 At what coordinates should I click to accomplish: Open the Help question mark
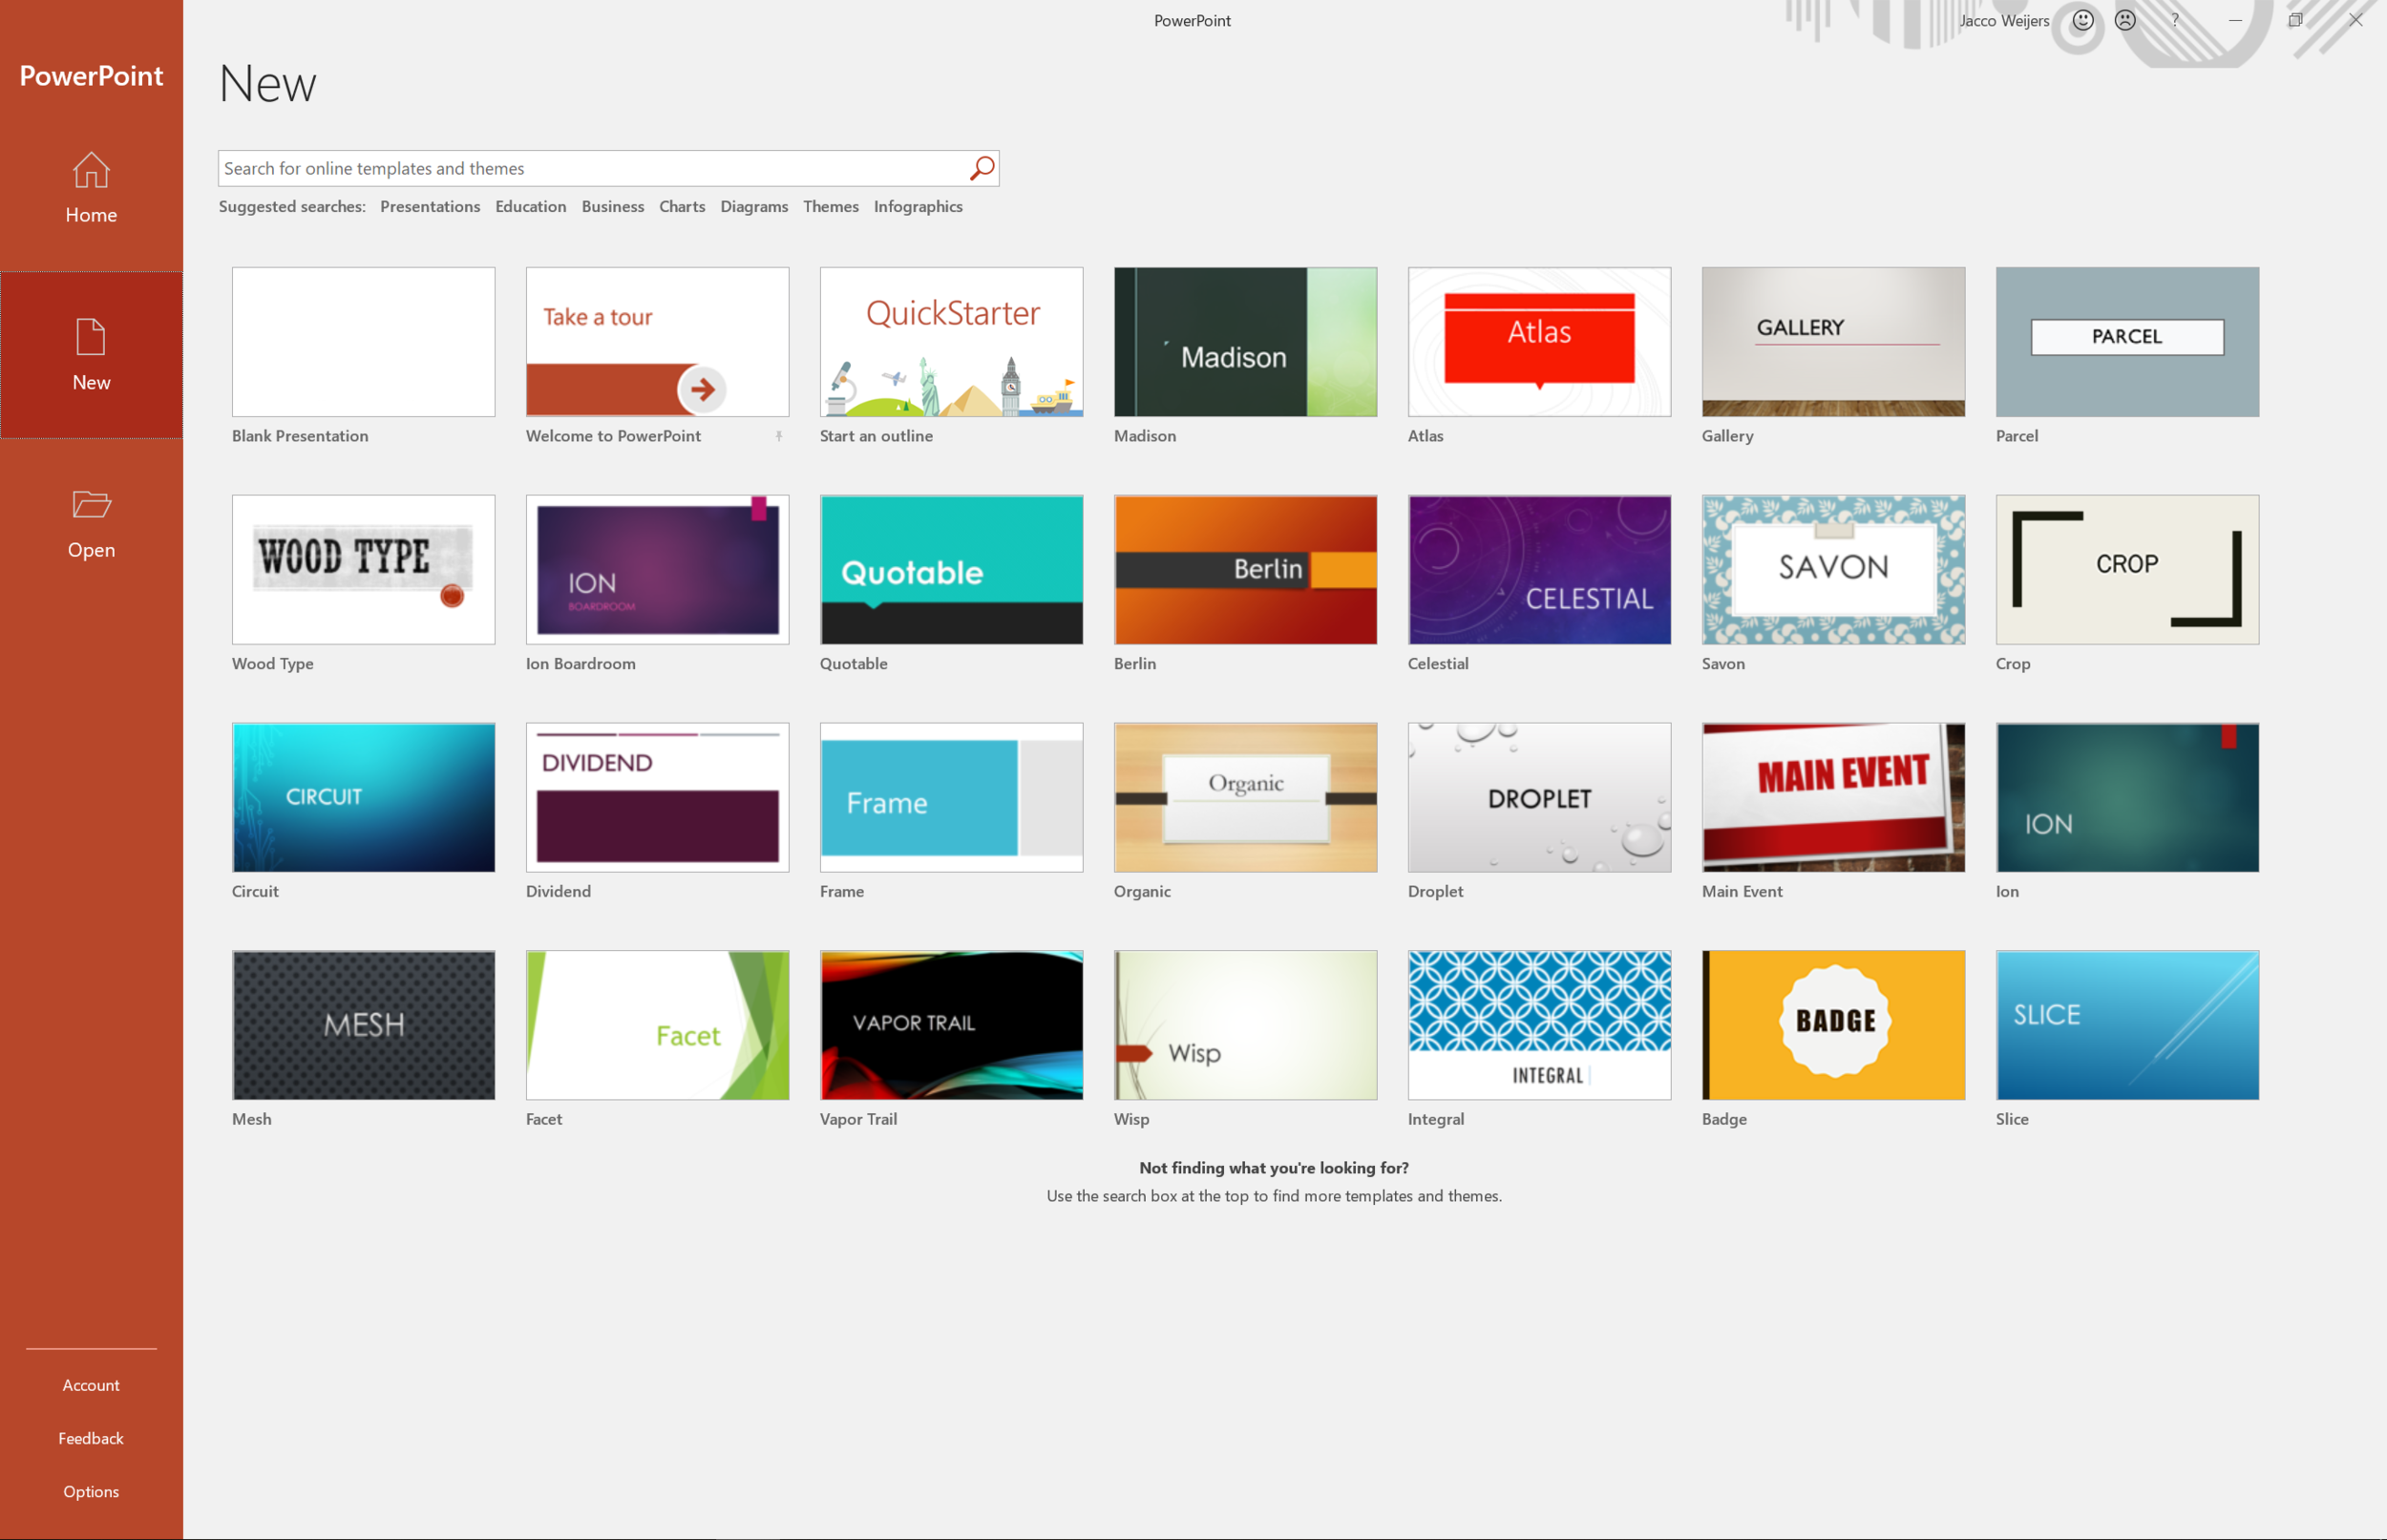coord(2175,20)
